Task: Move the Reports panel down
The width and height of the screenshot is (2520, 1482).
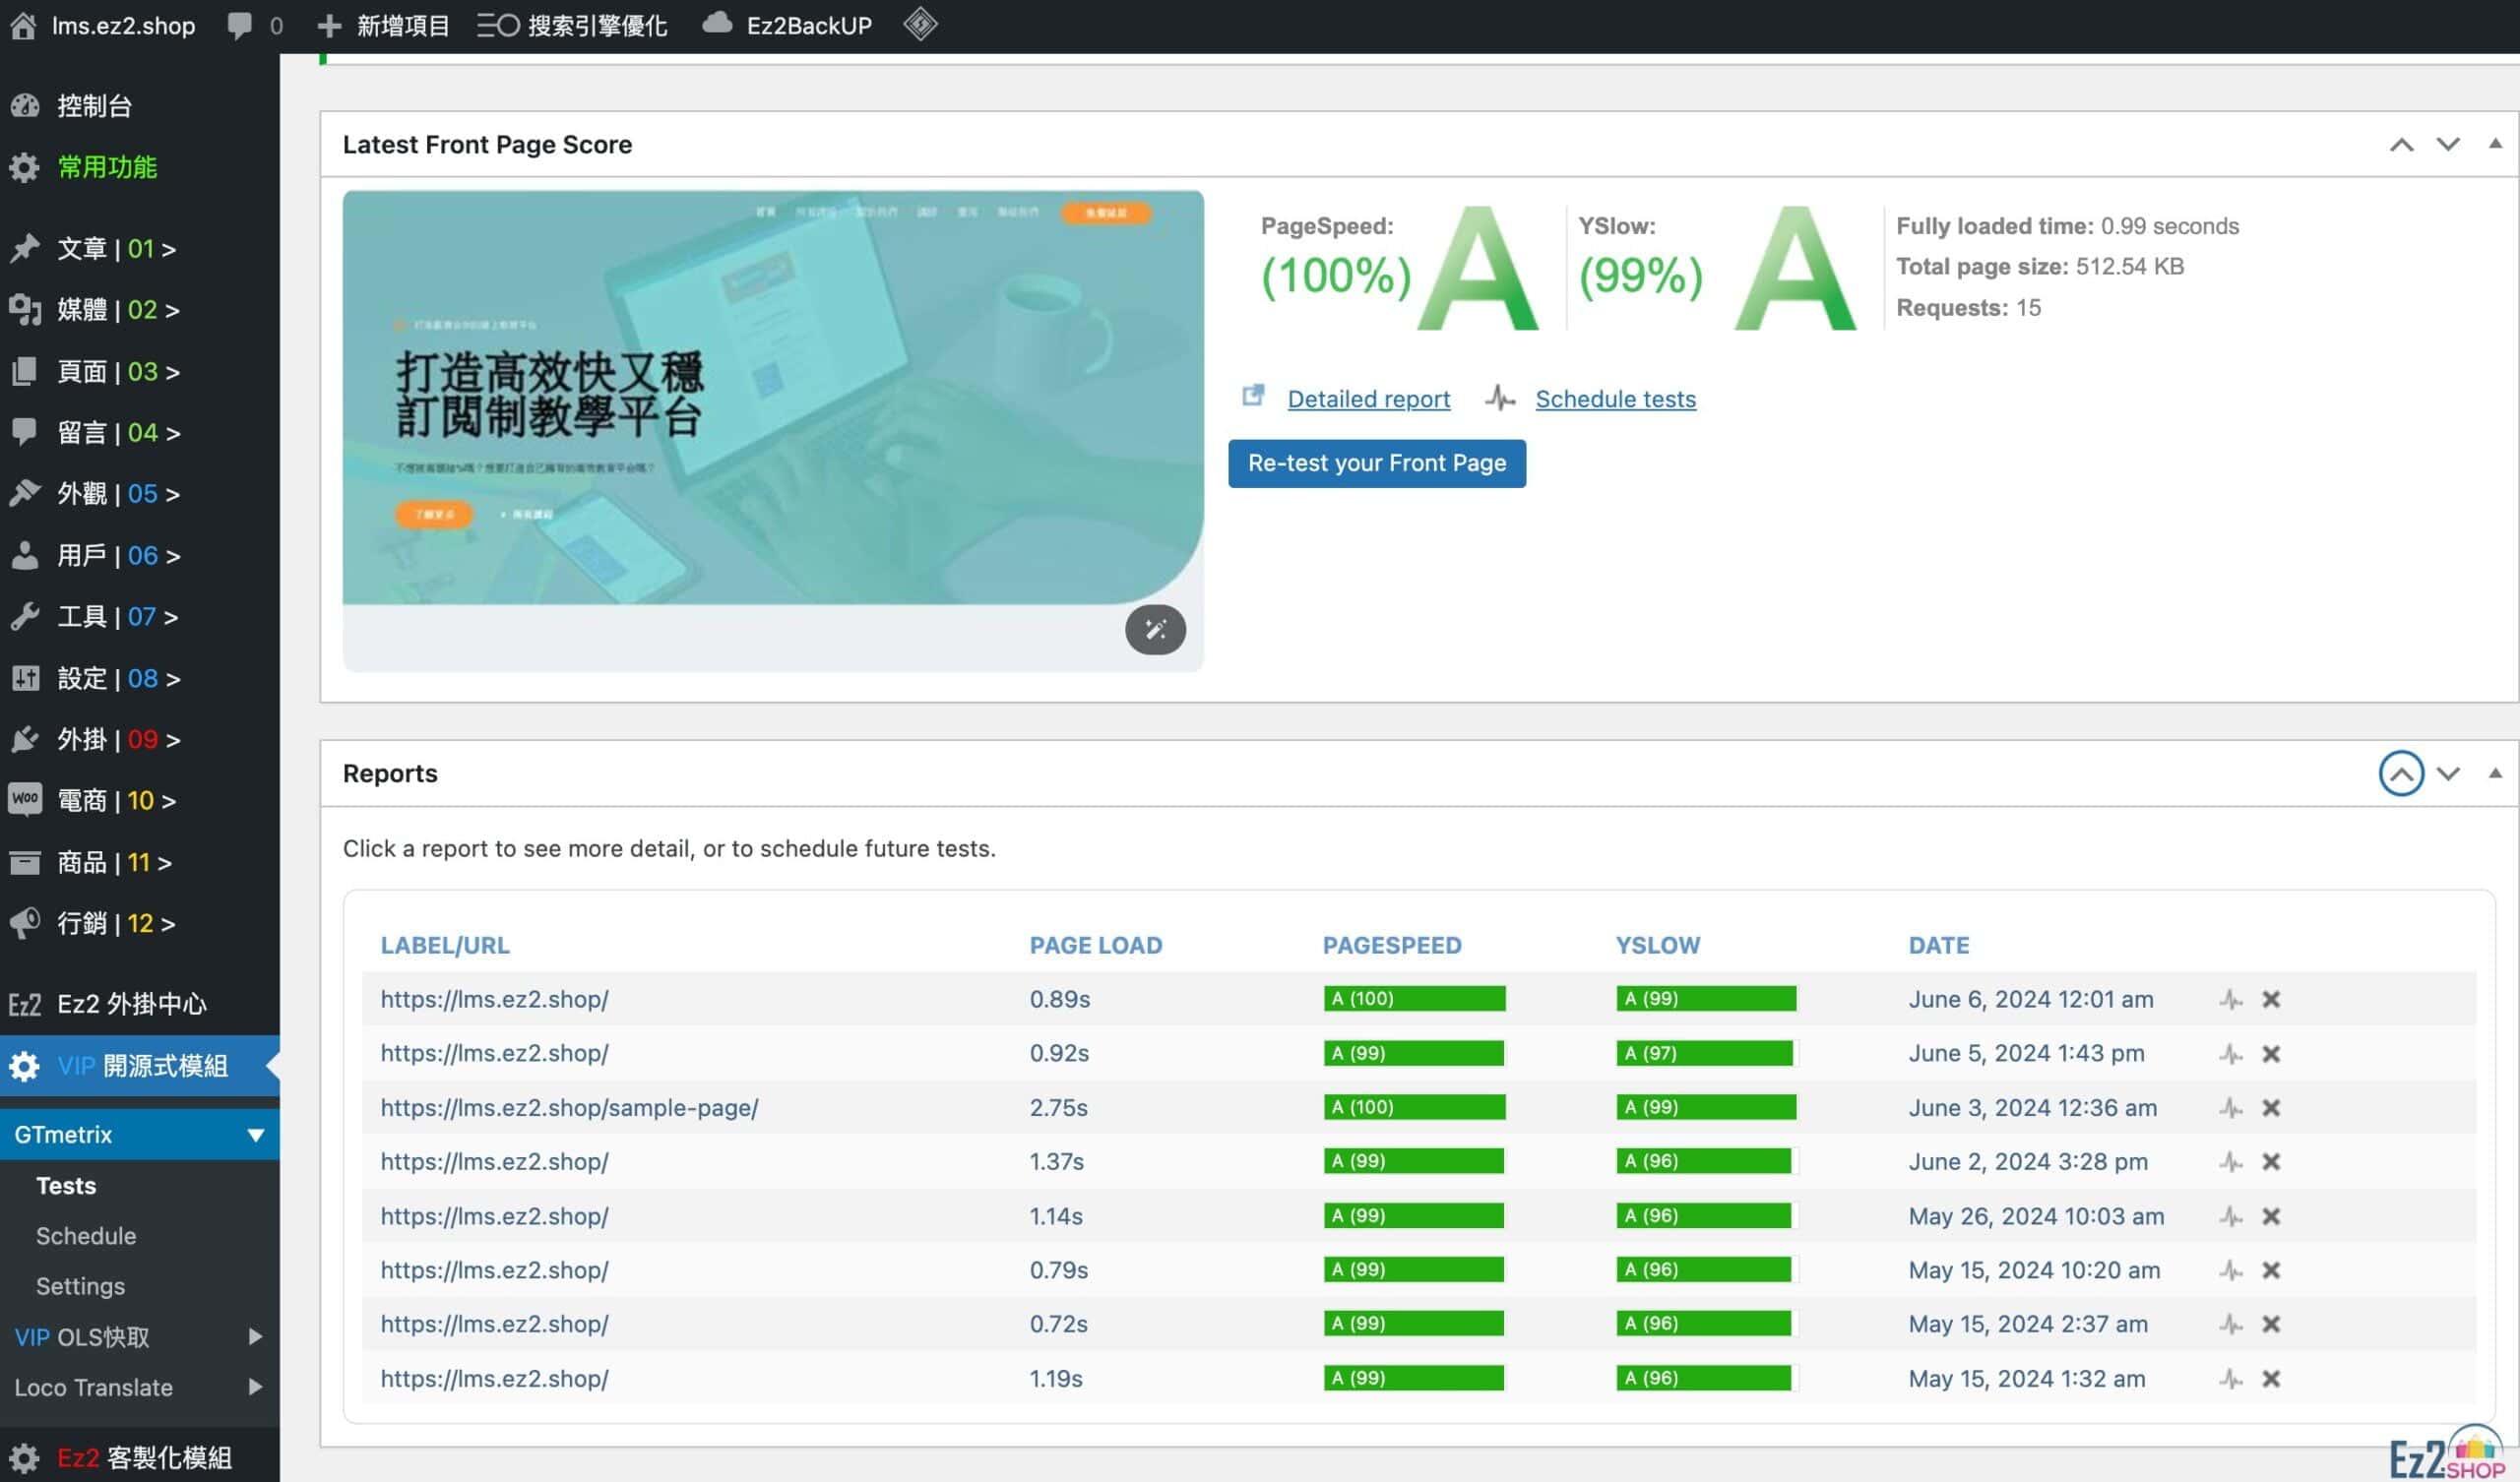Action: [x=2447, y=773]
